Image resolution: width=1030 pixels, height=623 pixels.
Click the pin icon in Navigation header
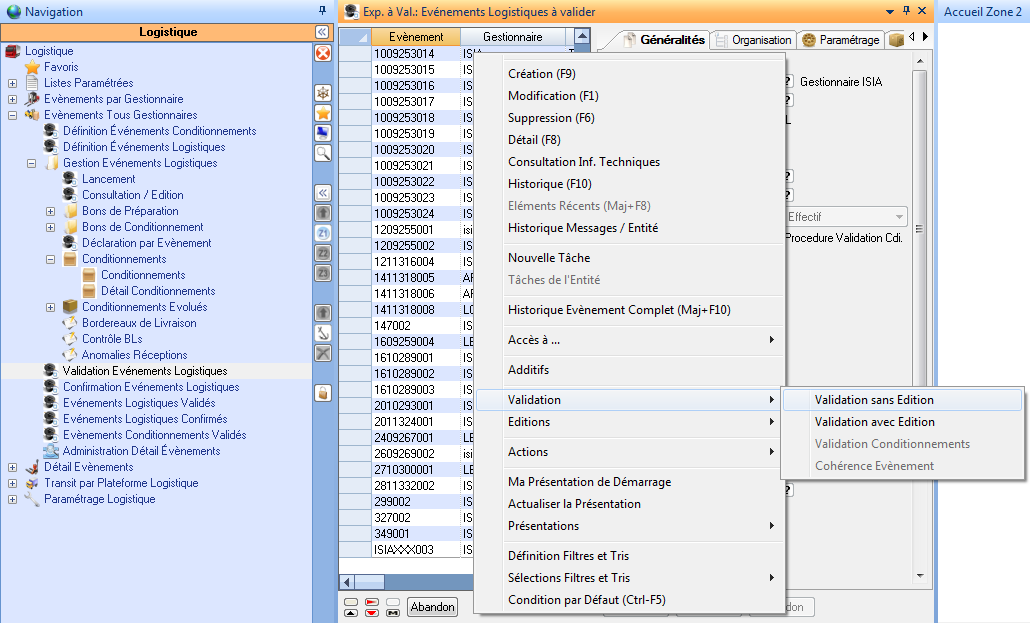[321, 11]
